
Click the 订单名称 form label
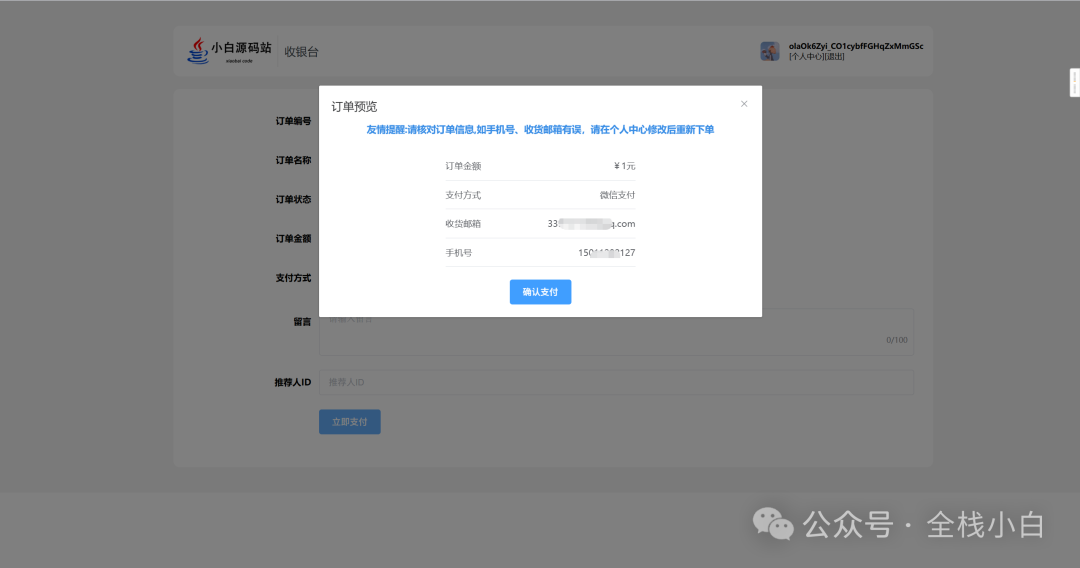click(293, 160)
